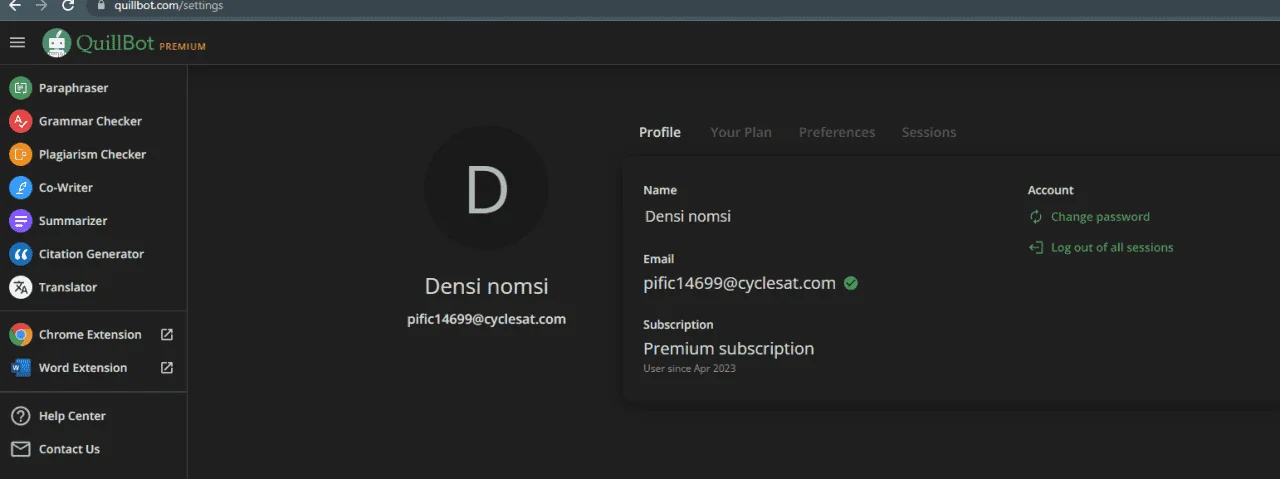
Task: Select the Grammar Checker icon
Action: (x=20, y=121)
